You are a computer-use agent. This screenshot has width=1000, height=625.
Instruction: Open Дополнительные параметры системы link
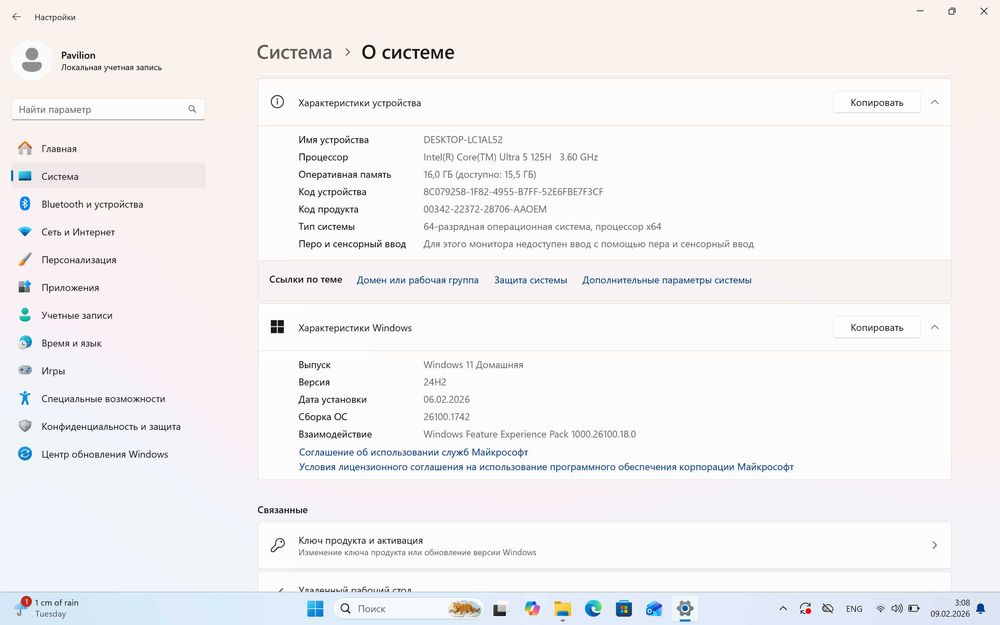tap(666, 280)
